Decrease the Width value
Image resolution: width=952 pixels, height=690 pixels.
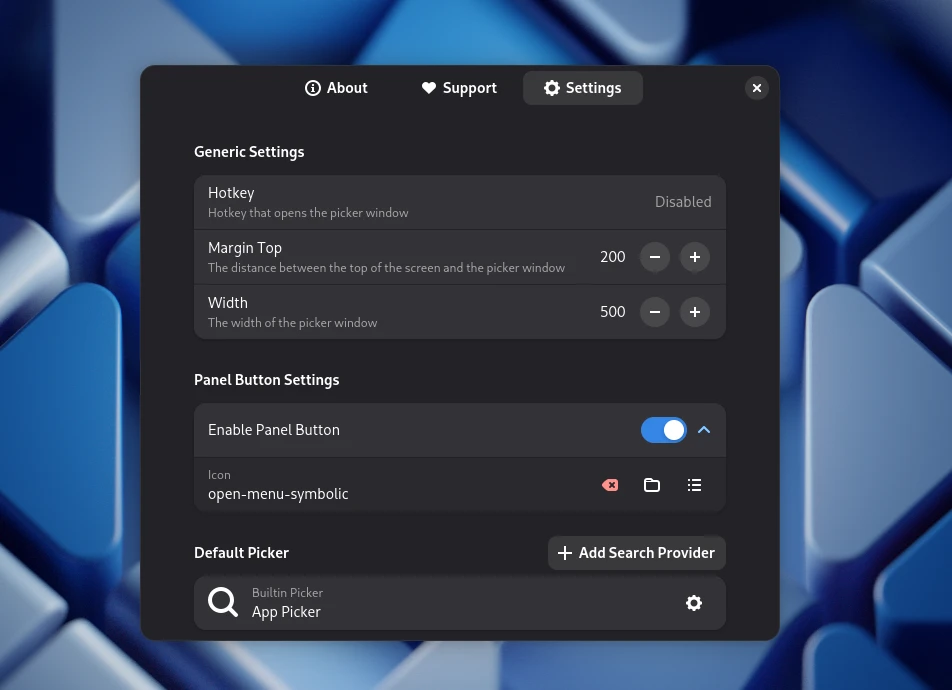pos(655,312)
